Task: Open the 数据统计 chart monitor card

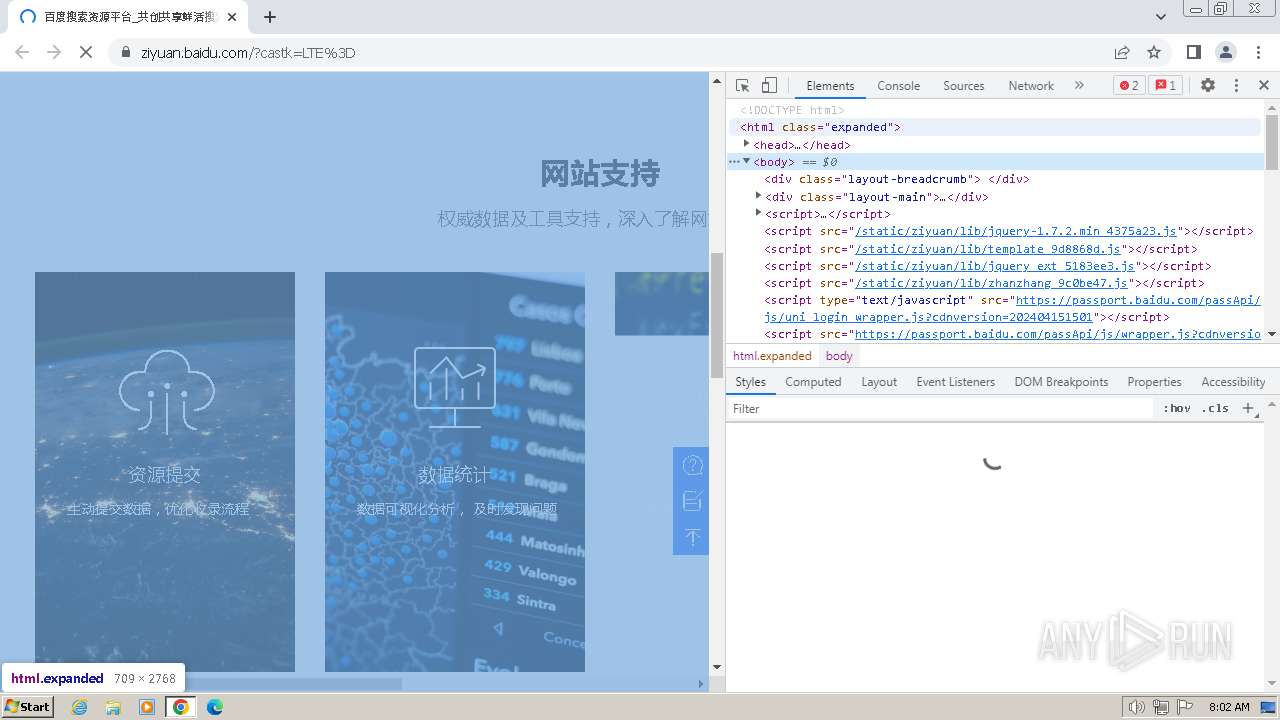Action: pos(455,471)
